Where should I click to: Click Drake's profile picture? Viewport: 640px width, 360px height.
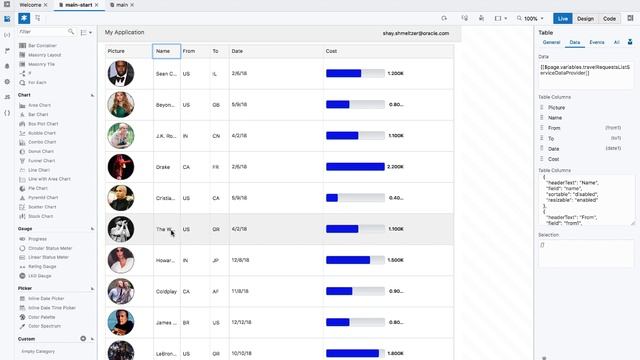[121, 167]
